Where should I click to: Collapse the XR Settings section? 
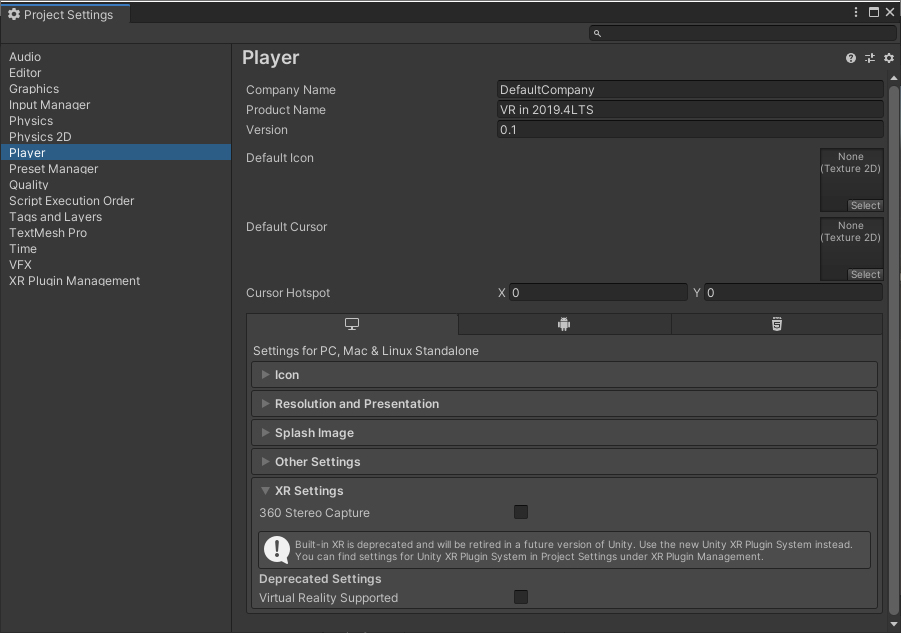click(x=308, y=491)
